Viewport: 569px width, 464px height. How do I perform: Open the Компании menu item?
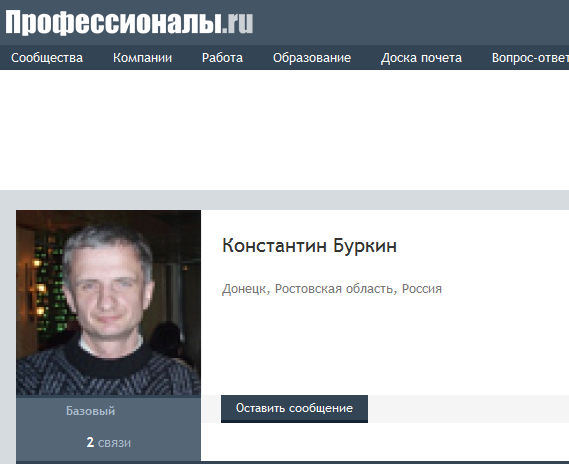(142, 58)
